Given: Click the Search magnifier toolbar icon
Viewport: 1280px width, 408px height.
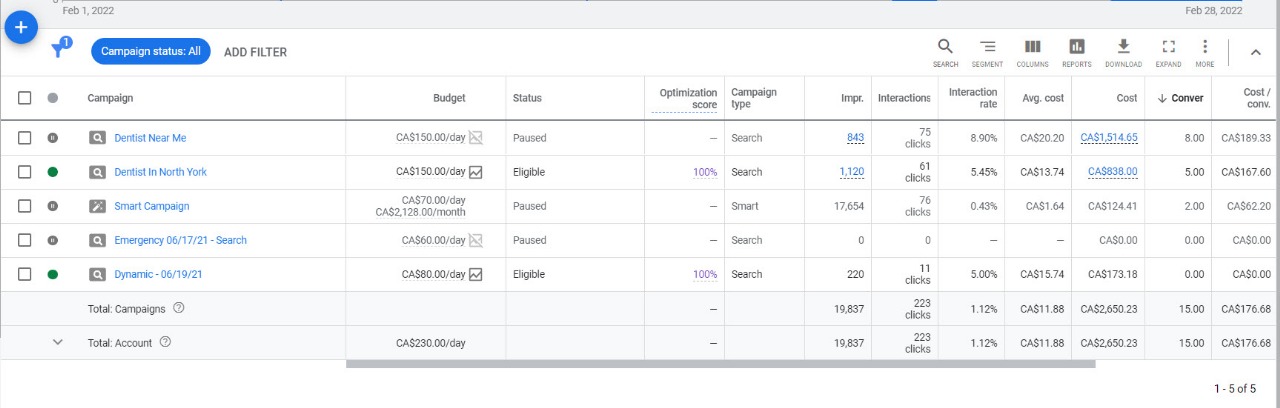Looking at the screenshot, I should [945, 52].
